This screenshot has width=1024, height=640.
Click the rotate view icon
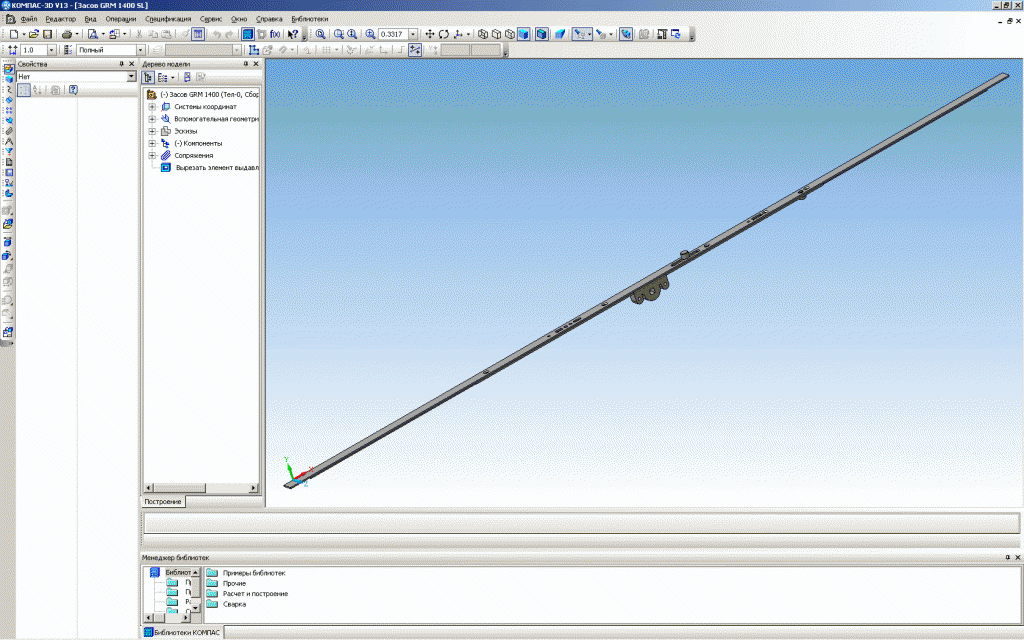pos(443,34)
